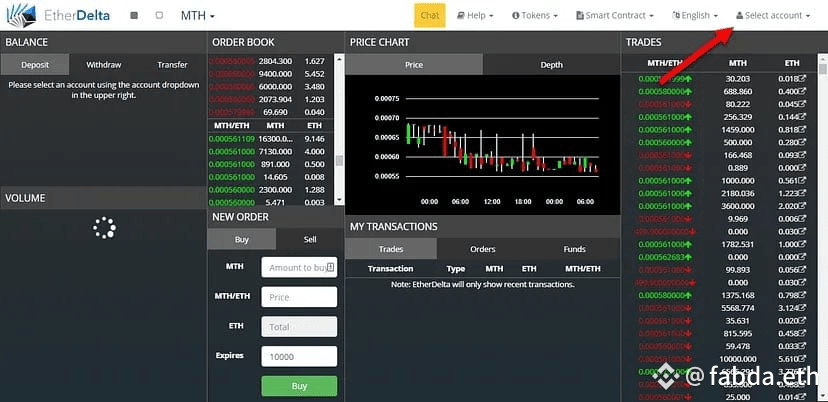Open transaction link for the 3600.000 MTH trade

[803, 206]
